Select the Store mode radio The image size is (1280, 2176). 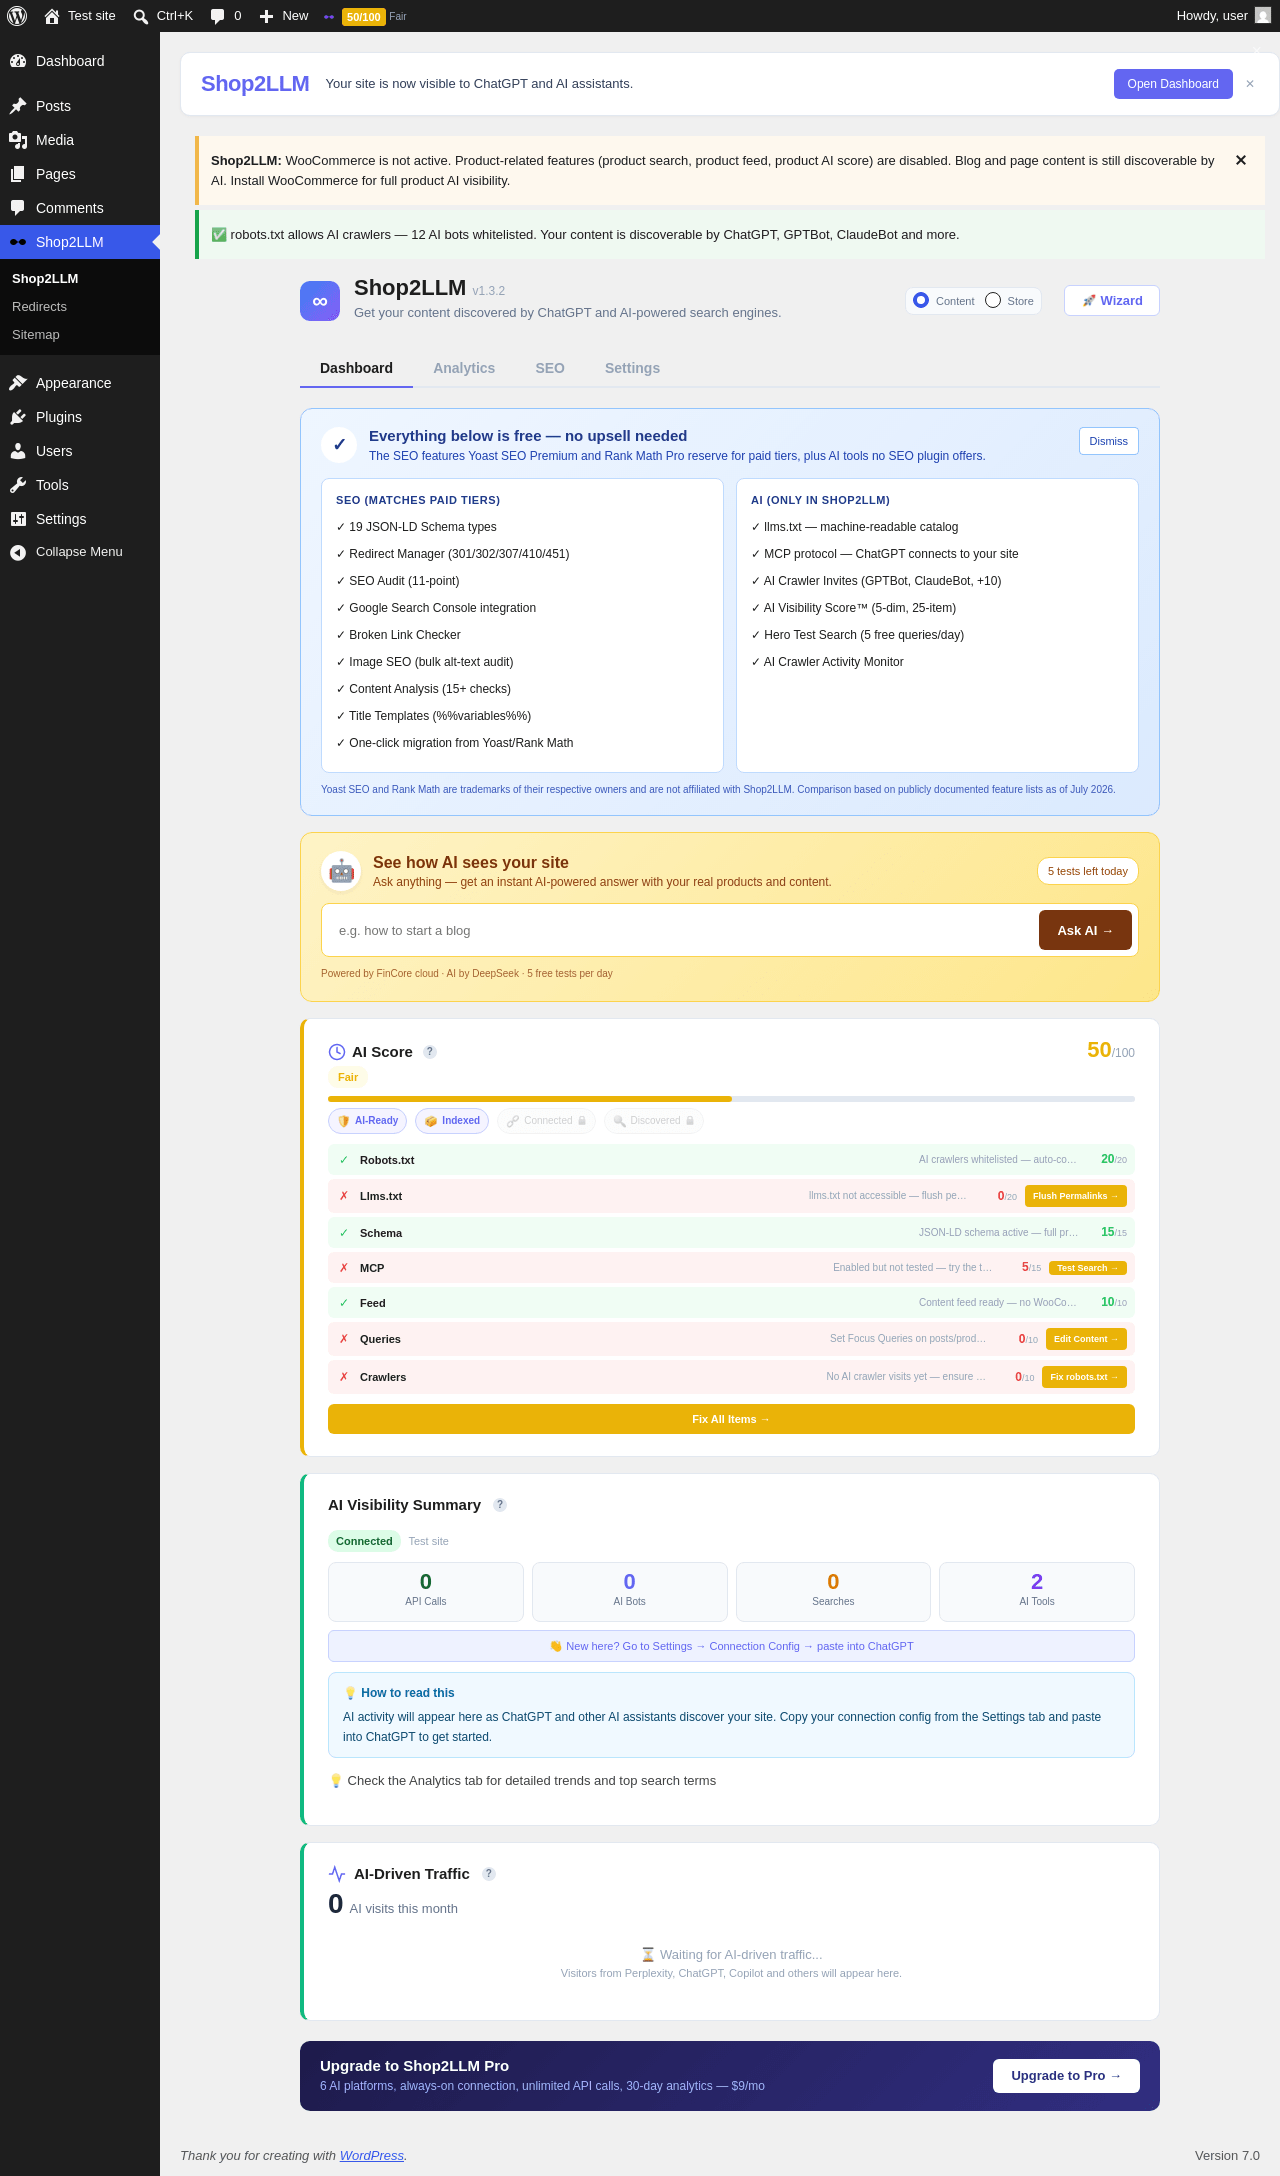tap(993, 300)
